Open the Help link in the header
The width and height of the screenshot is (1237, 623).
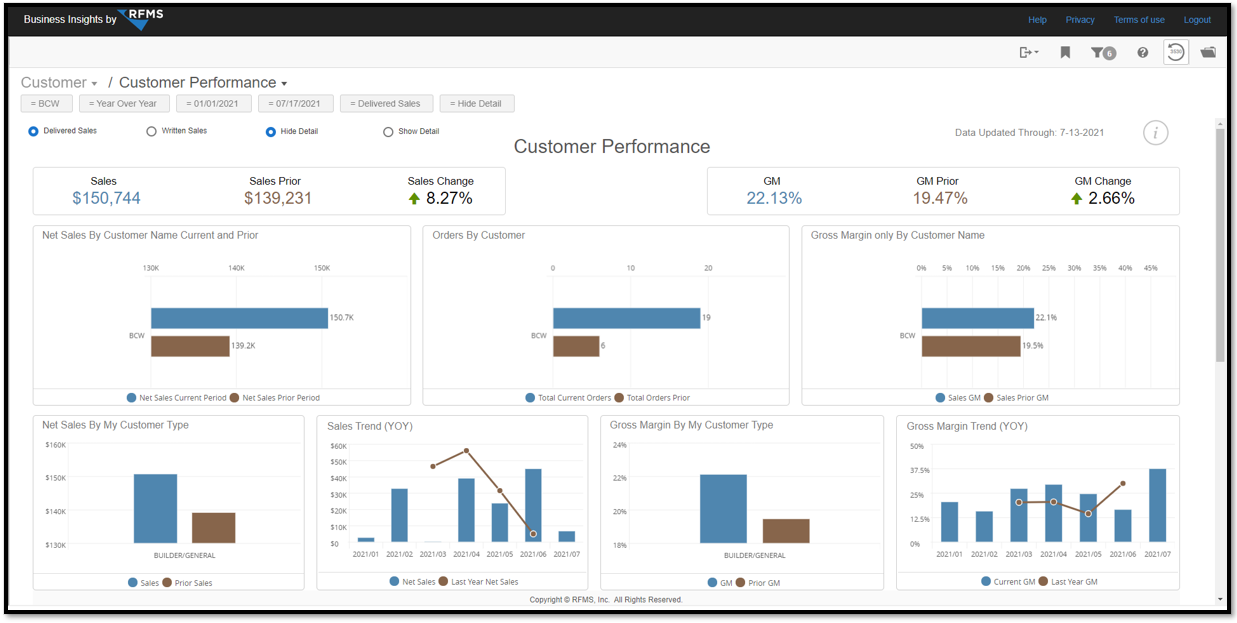tap(1037, 20)
